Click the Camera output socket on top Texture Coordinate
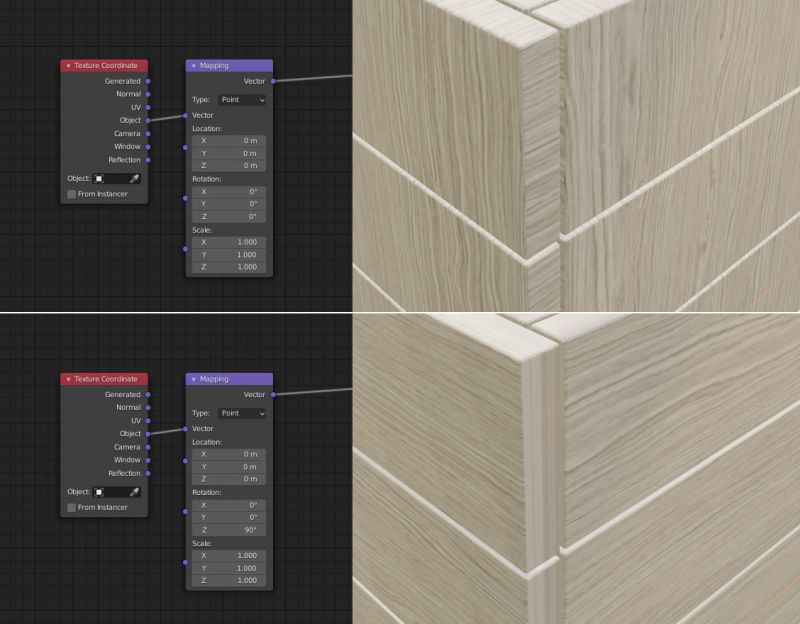The image size is (800, 624). (x=150, y=135)
